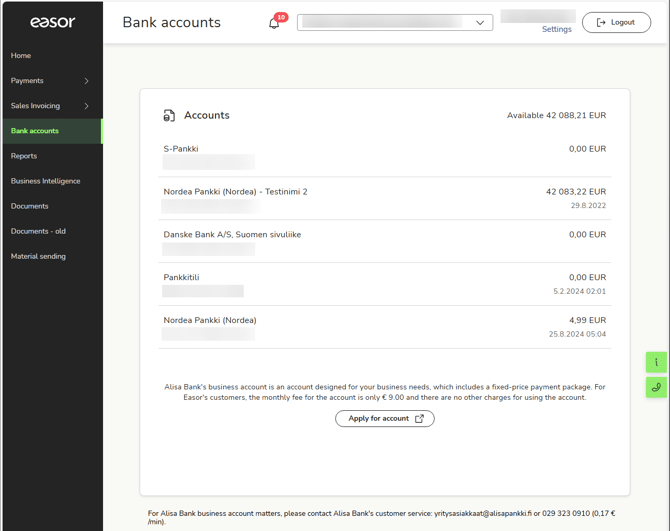This screenshot has height=531, width=670.
Task: Click the 5.2.2024 02:01 timestamp
Action: click(579, 291)
